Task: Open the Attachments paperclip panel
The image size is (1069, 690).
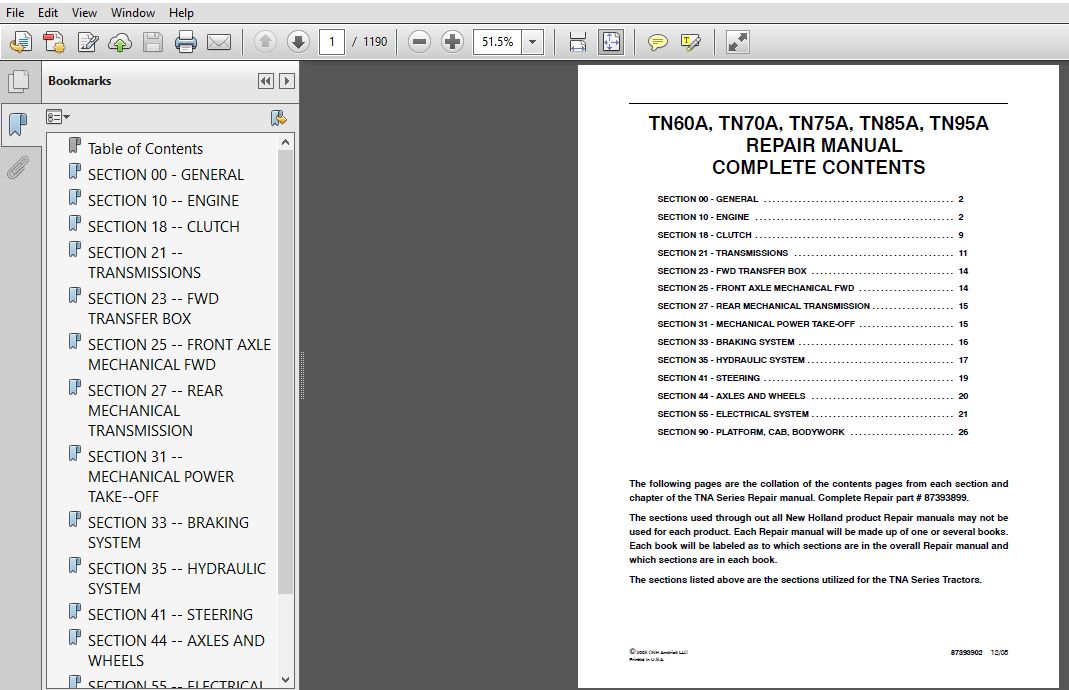Action: pyautogui.click(x=18, y=167)
